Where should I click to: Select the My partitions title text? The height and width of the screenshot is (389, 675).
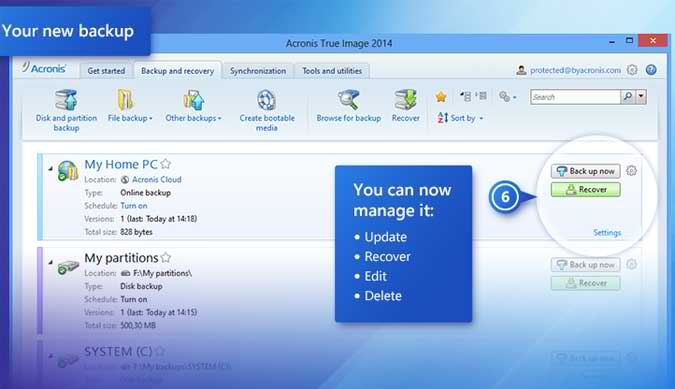click(121, 258)
